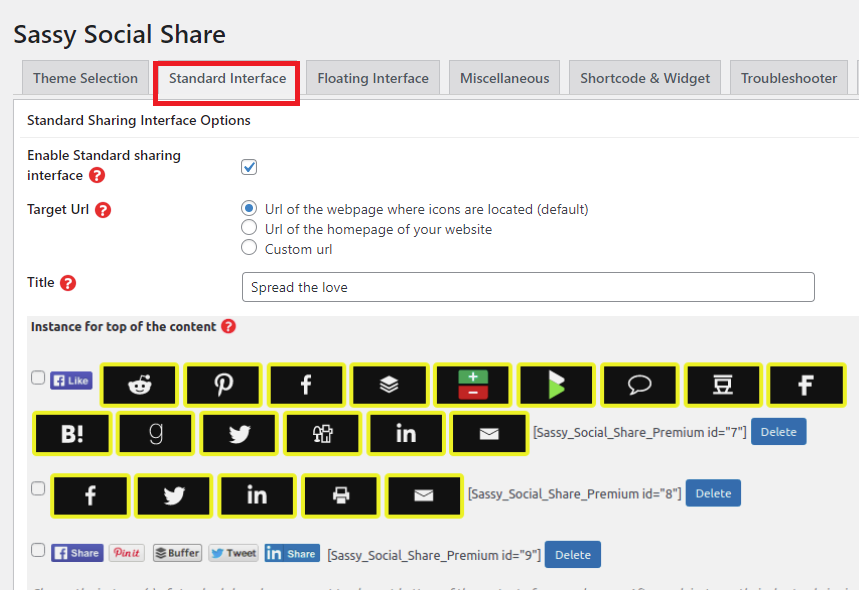The width and height of the screenshot is (859, 590).
Task: Delete the id="7" sharing instance
Action: (x=778, y=432)
